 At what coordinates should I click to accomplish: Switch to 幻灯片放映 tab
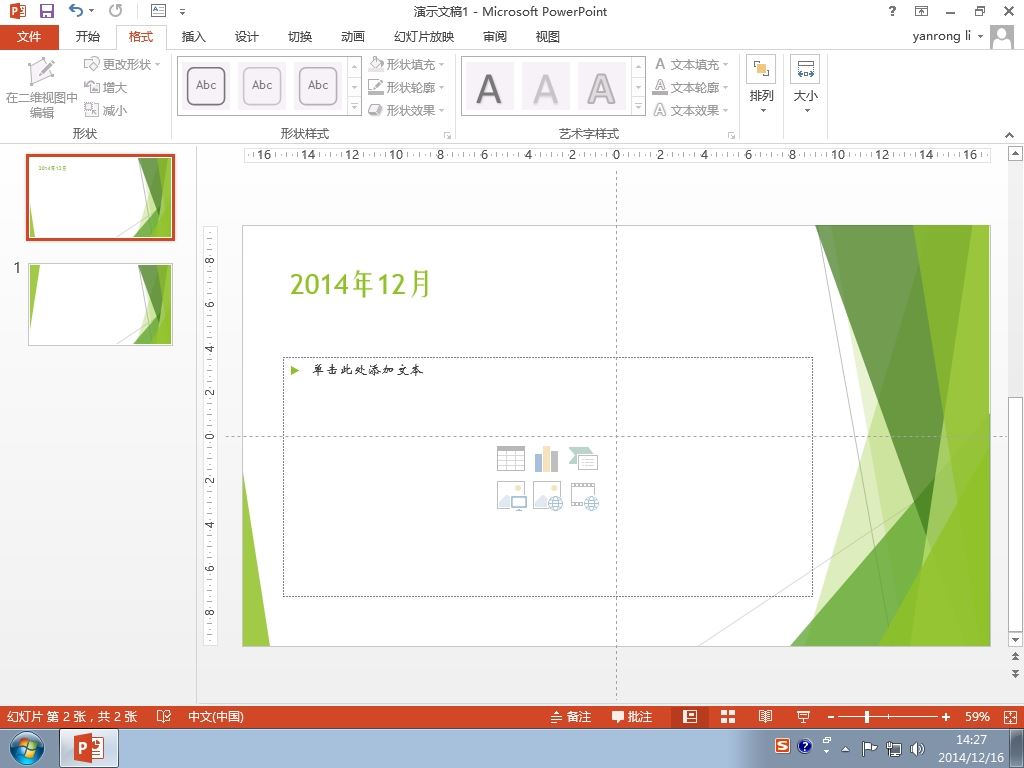click(424, 37)
